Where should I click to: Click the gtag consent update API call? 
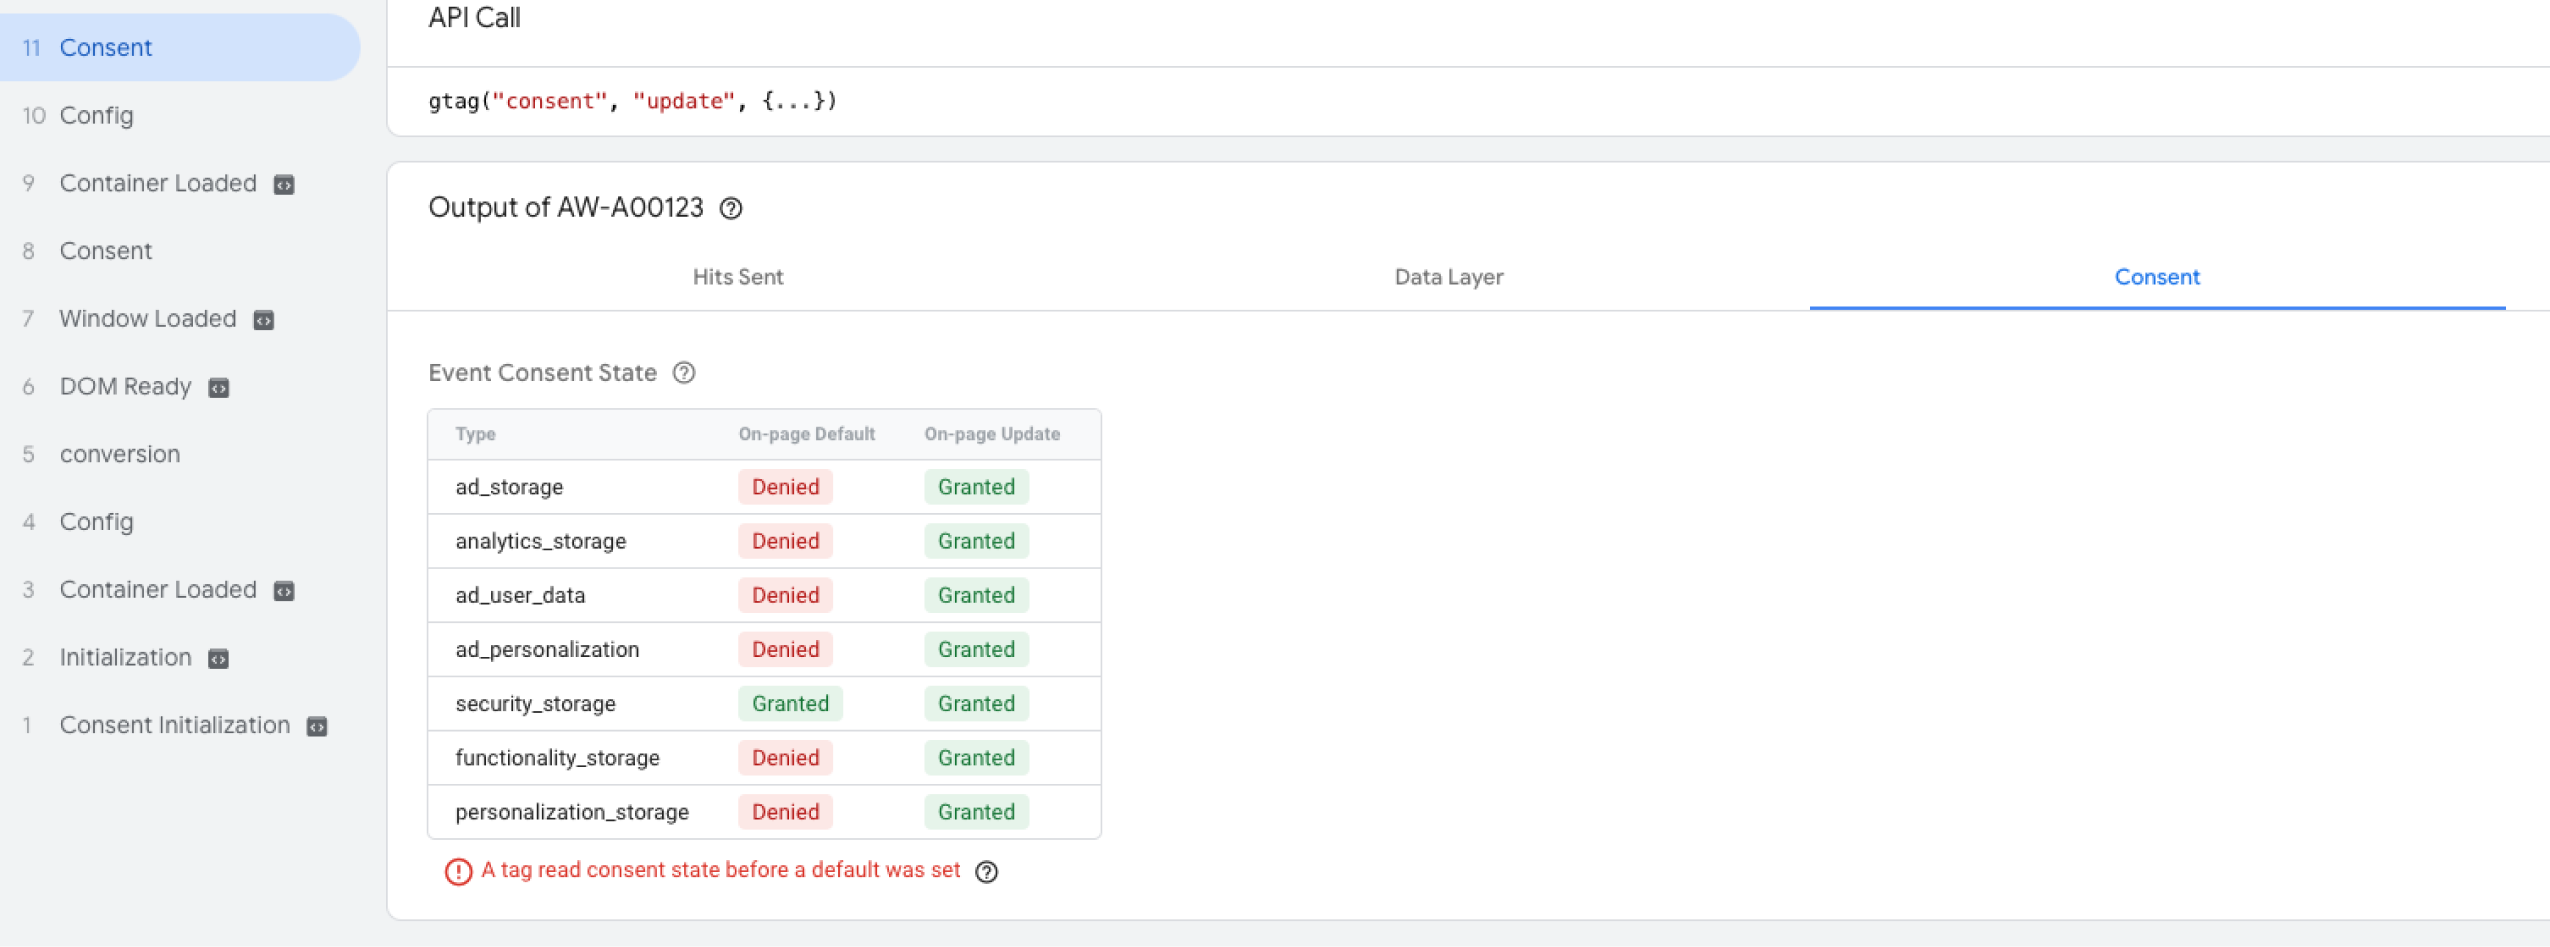coord(632,101)
